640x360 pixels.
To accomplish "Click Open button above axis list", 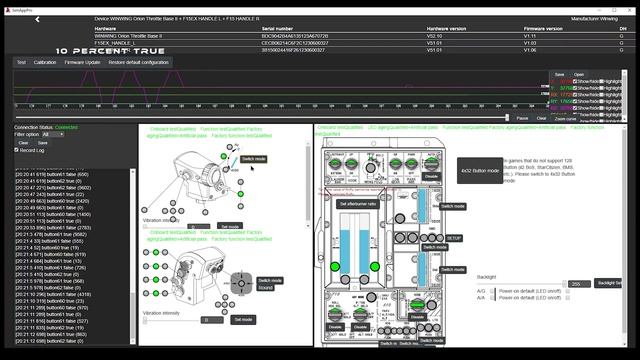I will tap(579, 75).
